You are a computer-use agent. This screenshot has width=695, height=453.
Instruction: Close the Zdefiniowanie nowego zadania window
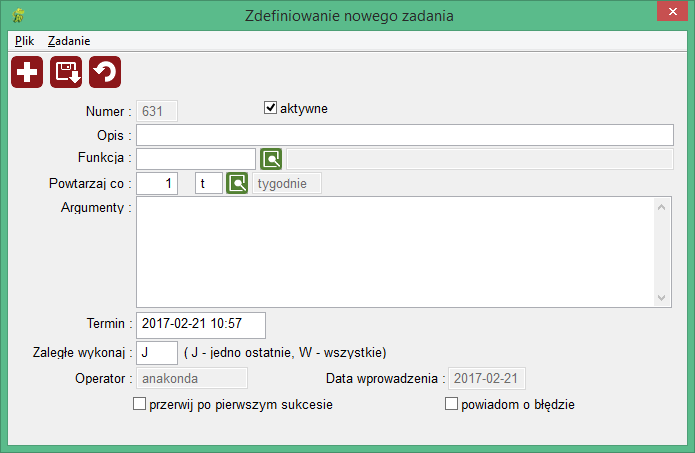click(x=672, y=12)
